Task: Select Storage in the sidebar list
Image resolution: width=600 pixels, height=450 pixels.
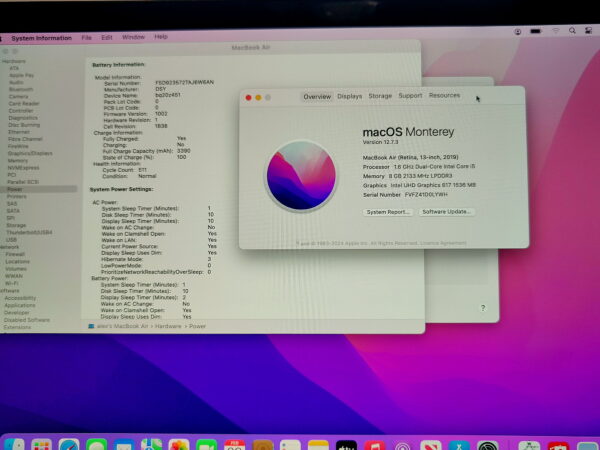Action: [x=16, y=225]
